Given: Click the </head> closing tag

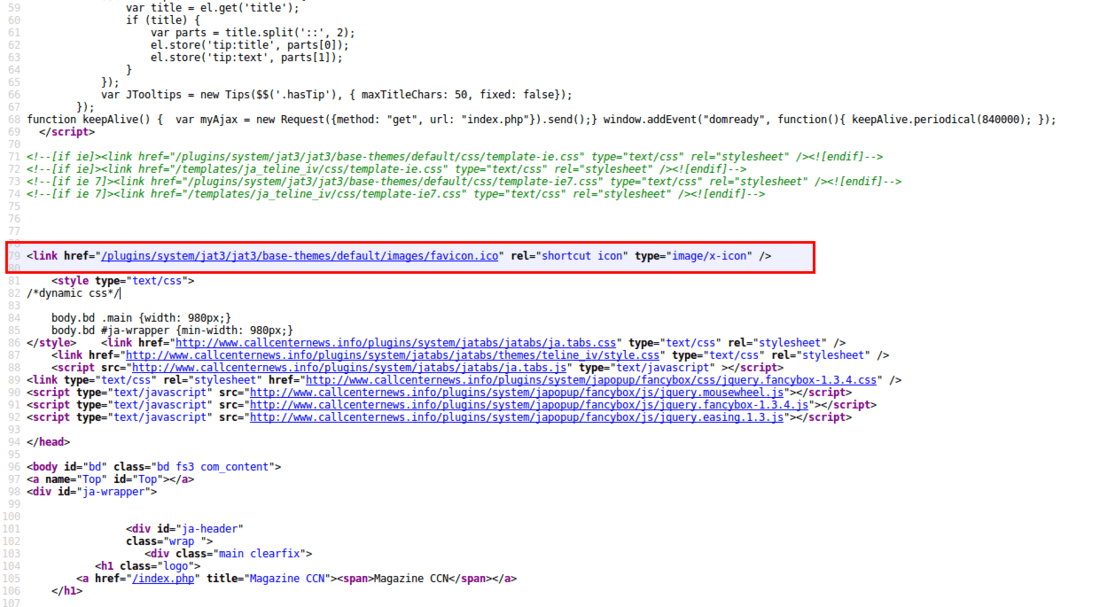Looking at the screenshot, I should click(x=48, y=442).
